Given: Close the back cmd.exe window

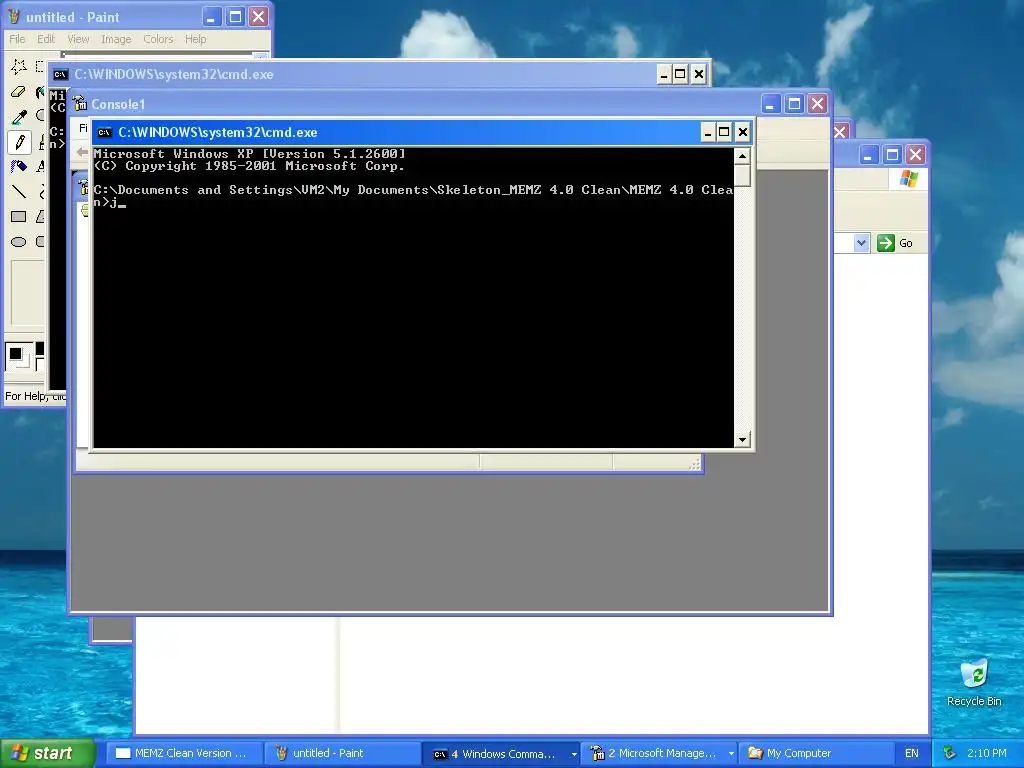Looking at the screenshot, I should point(699,74).
